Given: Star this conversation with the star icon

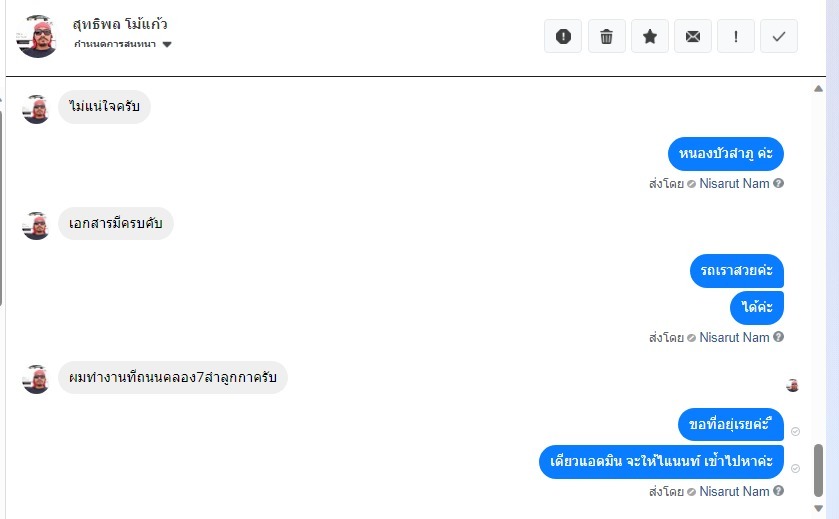Looking at the screenshot, I should [650, 36].
